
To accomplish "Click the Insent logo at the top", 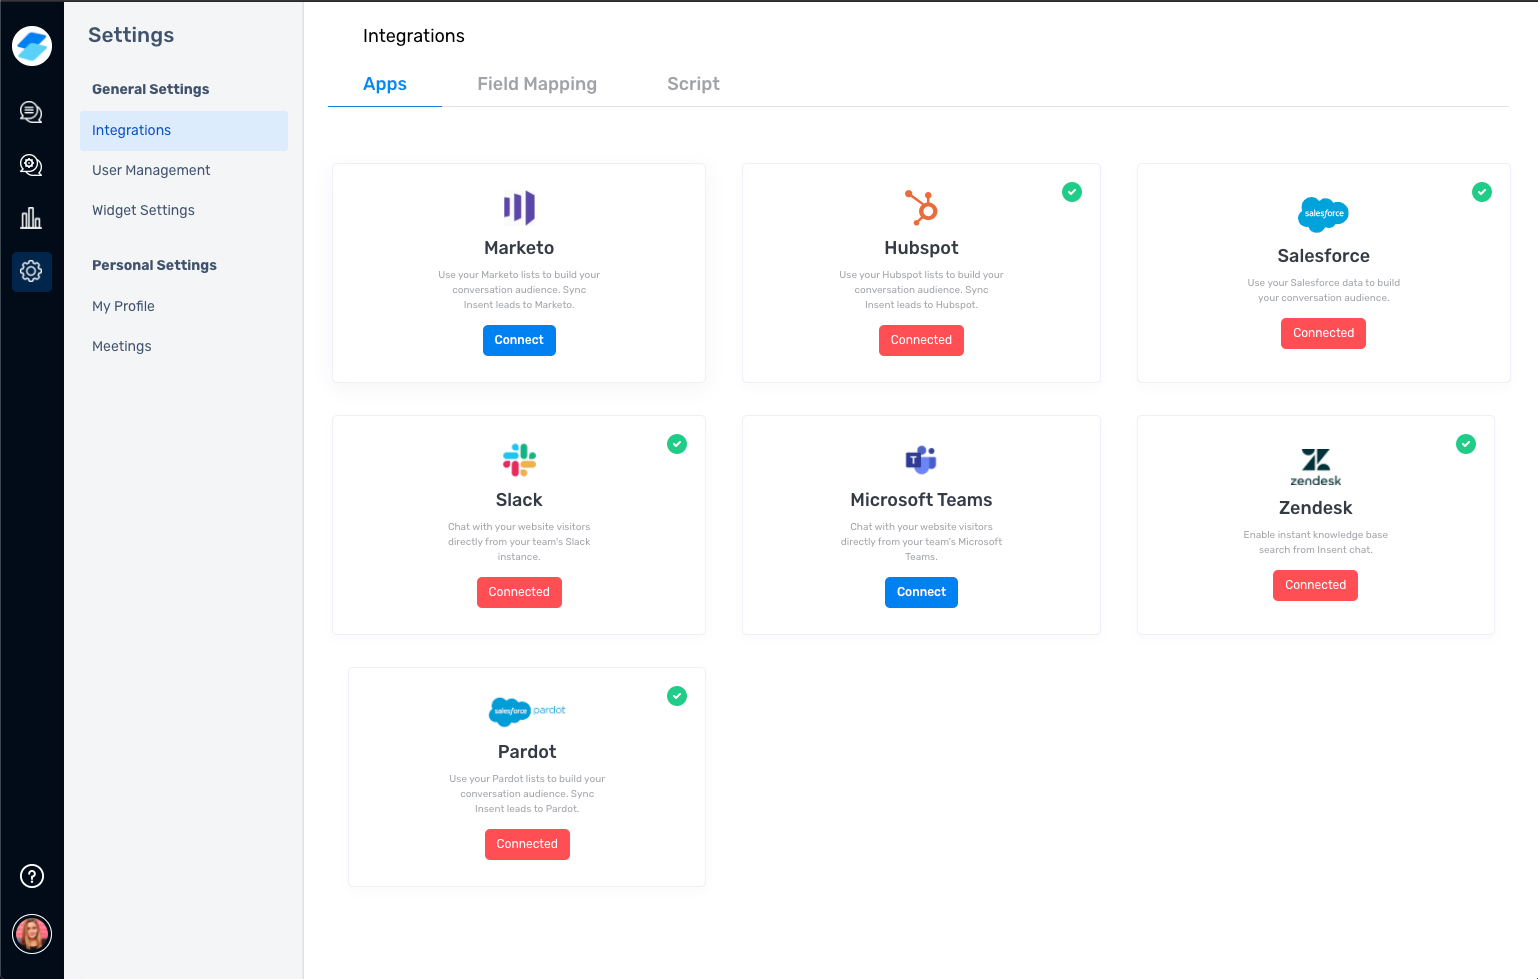I will pos(31,45).
